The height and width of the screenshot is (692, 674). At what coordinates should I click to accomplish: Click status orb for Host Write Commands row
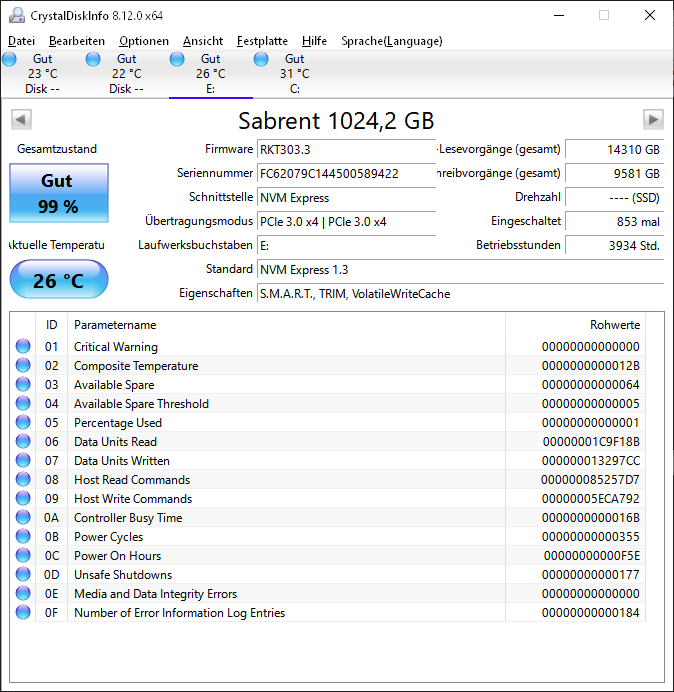click(23, 498)
